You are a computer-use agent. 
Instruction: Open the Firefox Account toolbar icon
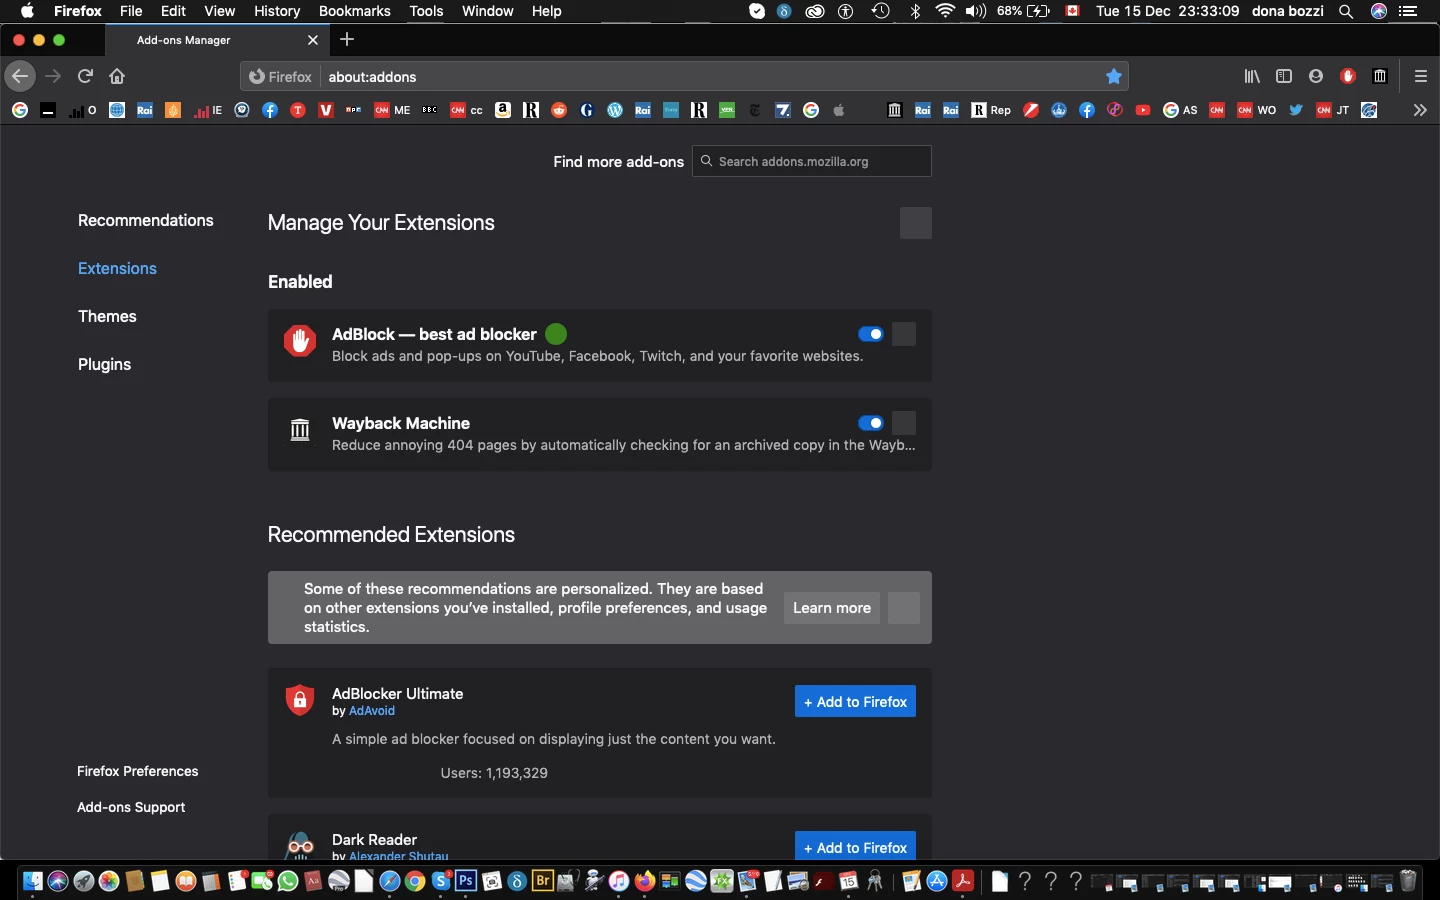coord(1316,76)
